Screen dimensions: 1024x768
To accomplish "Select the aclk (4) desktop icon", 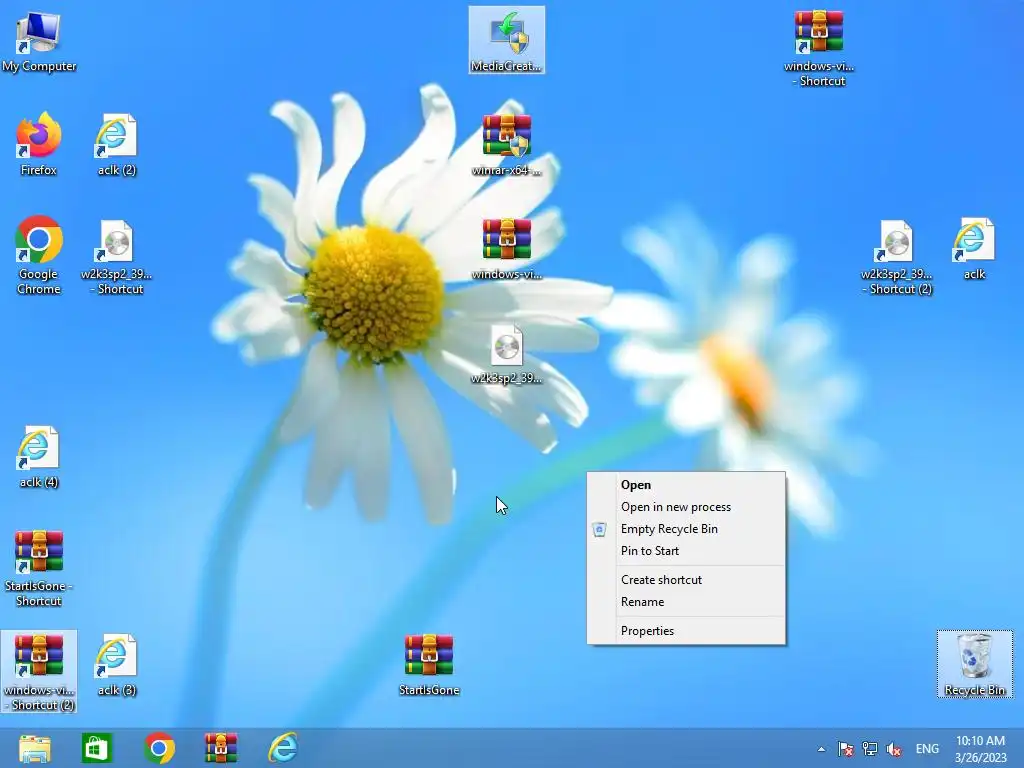I will (39, 456).
